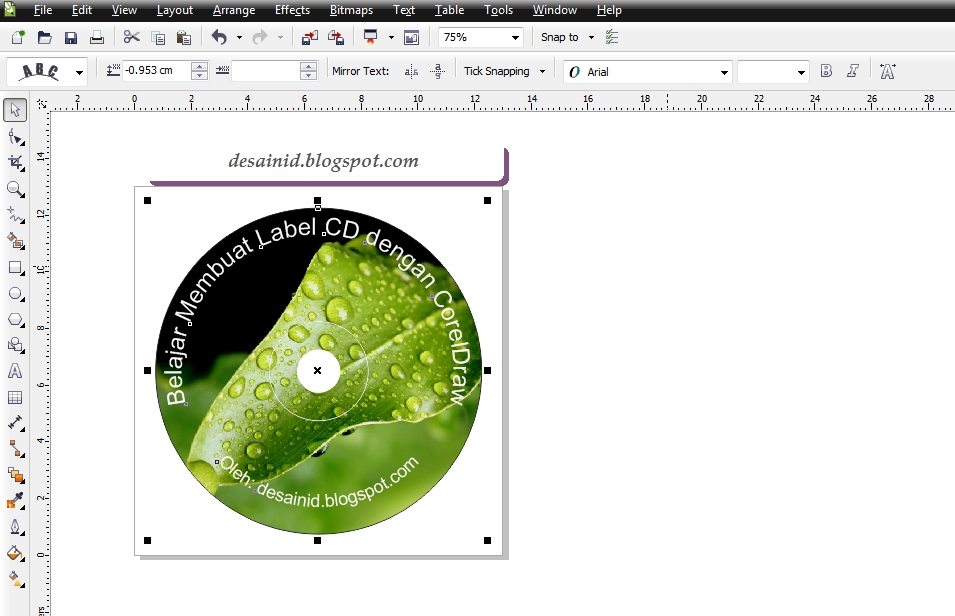
Task: Open the Edit menu
Action: click(x=82, y=10)
